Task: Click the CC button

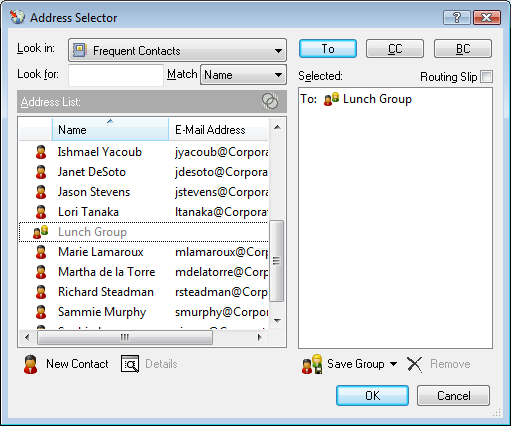Action: point(395,49)
